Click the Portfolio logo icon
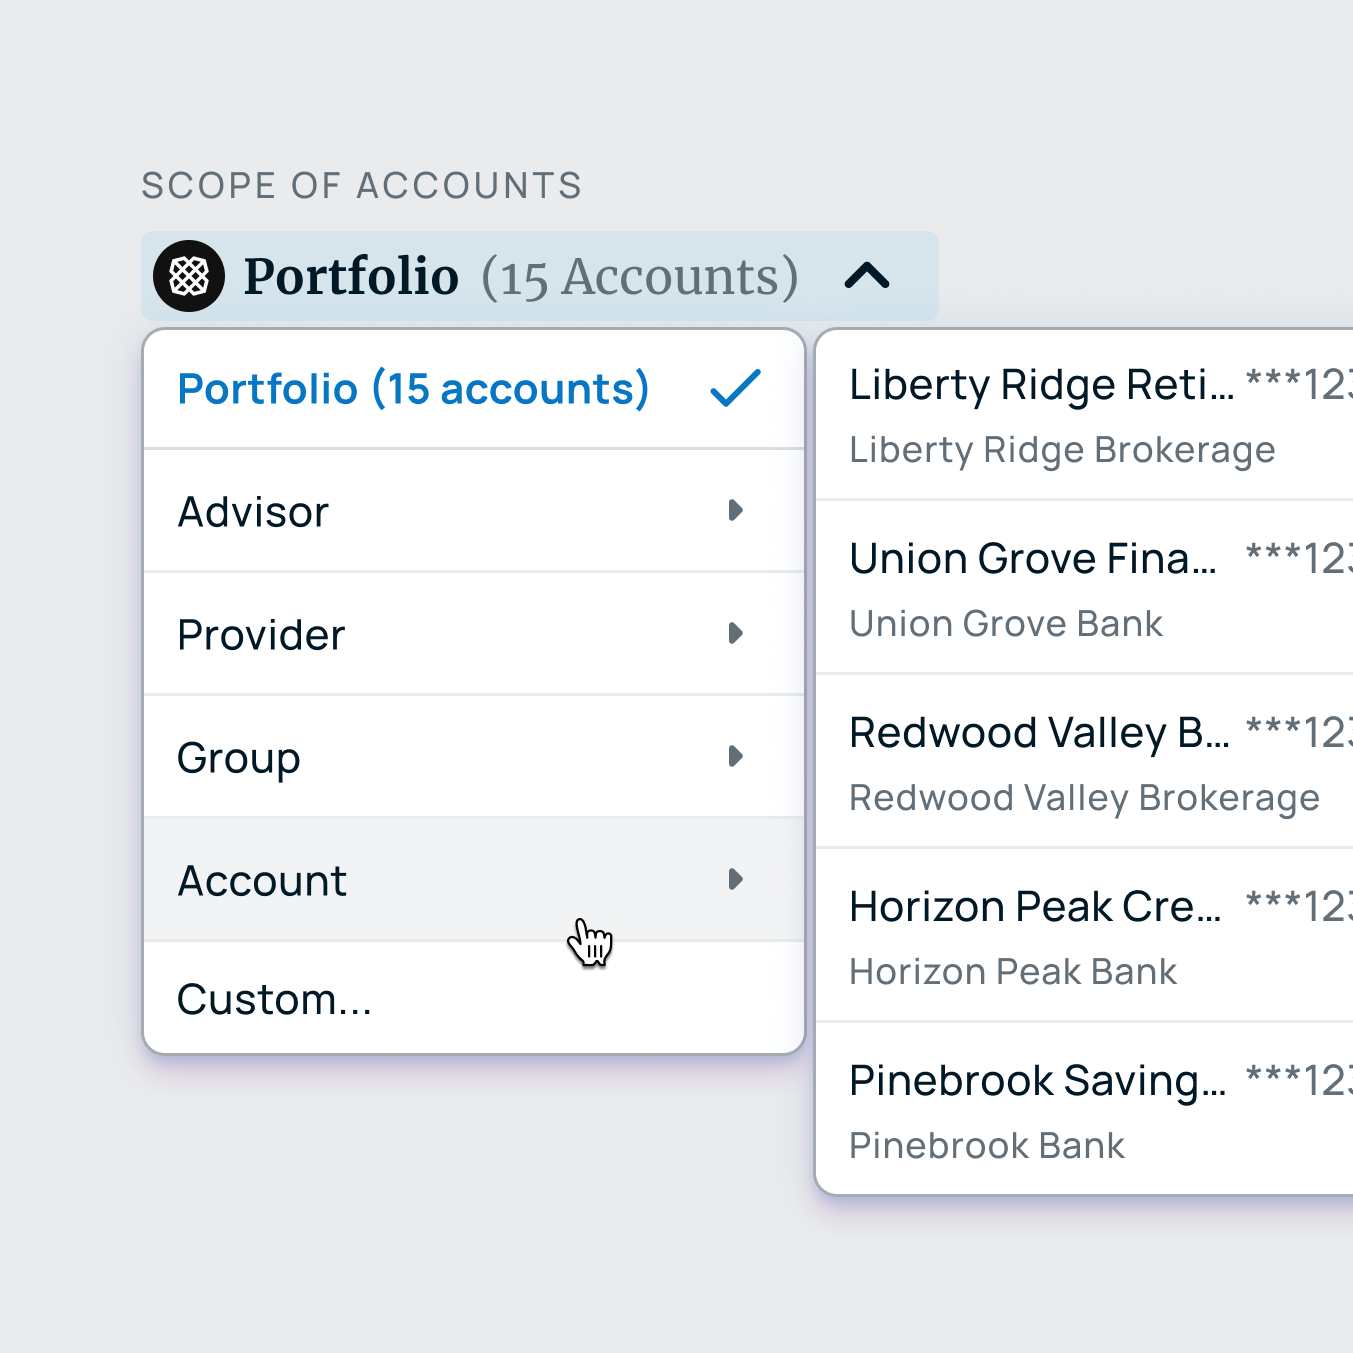The image size is (1353, 1353). 189,276
